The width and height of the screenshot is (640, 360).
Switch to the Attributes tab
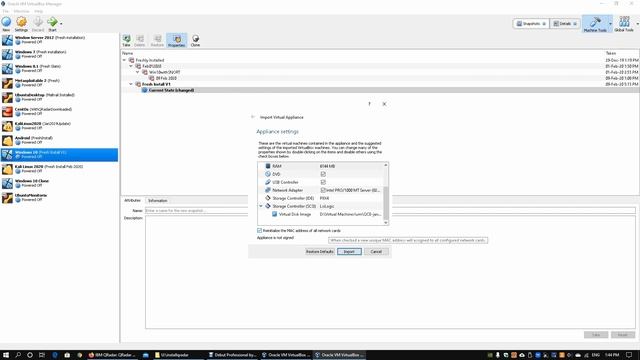pos(132,200)
